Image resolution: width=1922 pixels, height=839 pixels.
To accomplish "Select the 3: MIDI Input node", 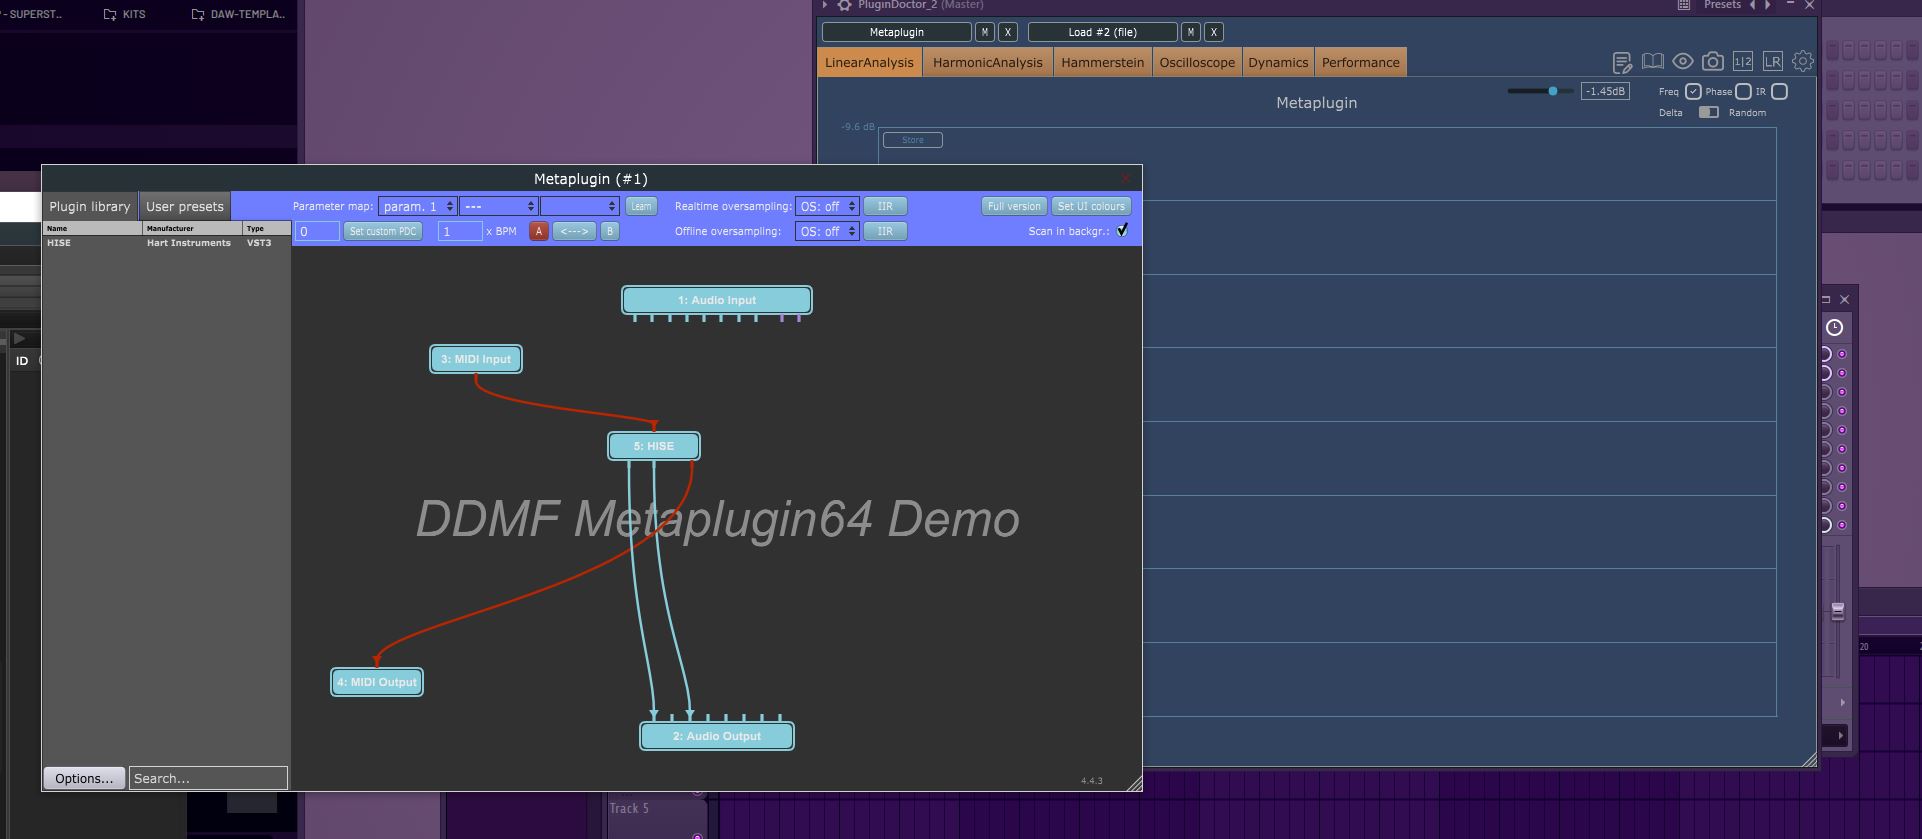I will 475,359.
